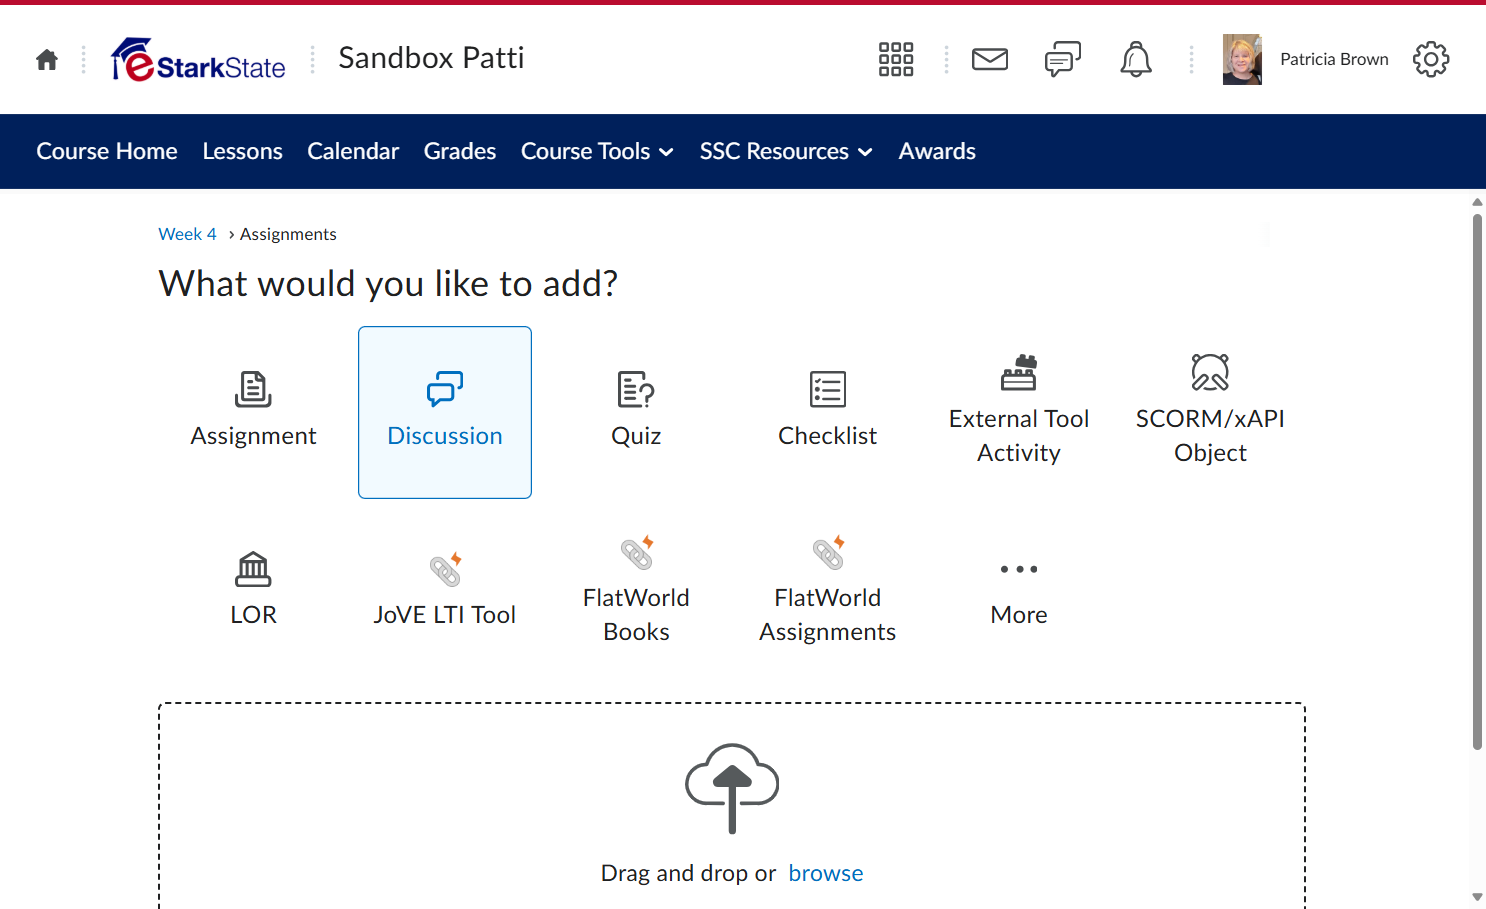Select the LOR option

(254, 591)
